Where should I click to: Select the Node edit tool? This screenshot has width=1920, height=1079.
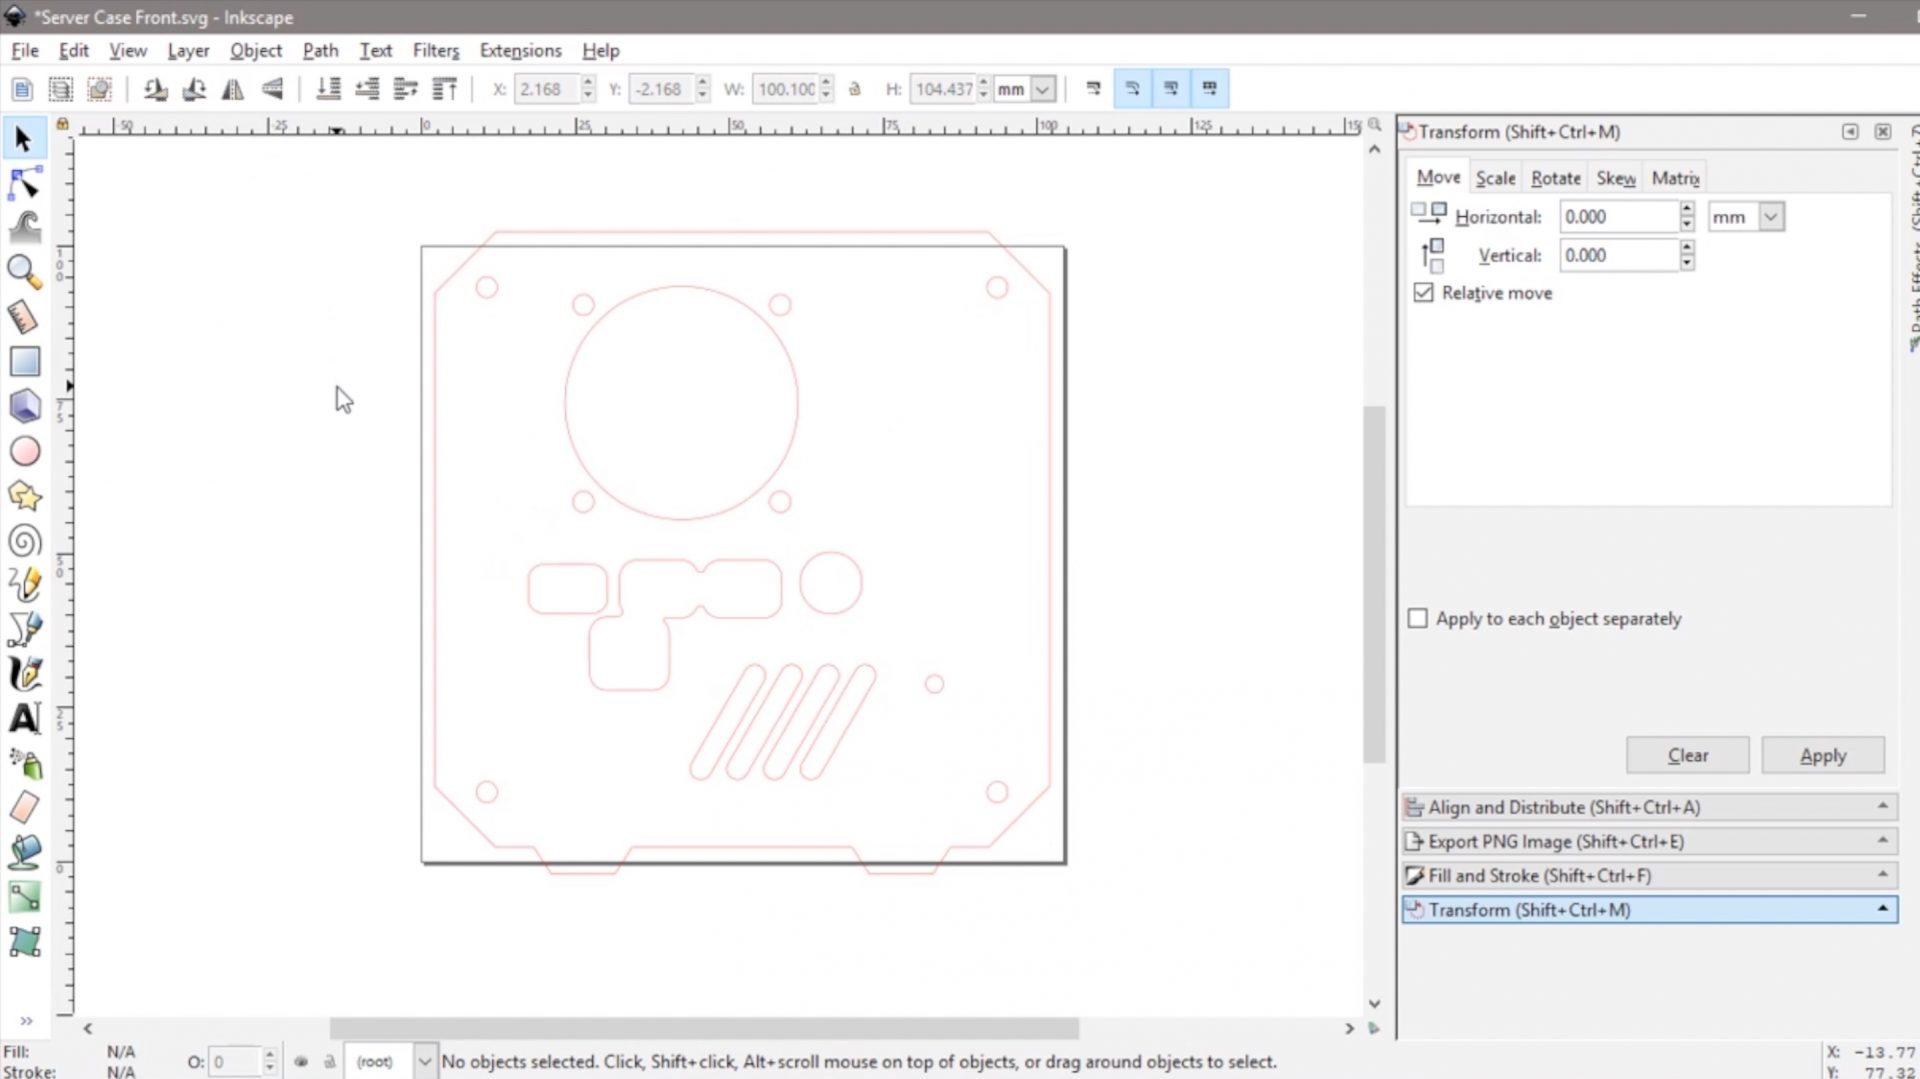24,184
